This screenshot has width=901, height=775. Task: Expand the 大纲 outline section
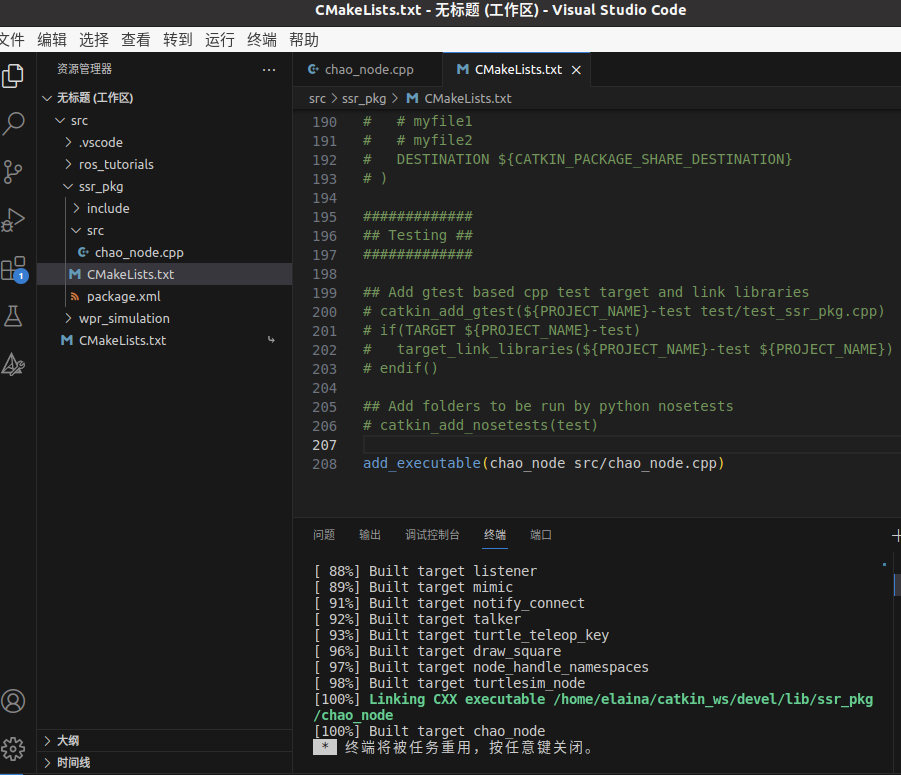tap(48, 741)
